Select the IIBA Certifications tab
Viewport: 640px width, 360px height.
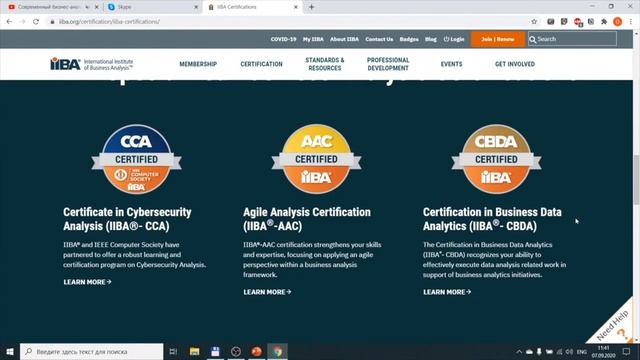point(252,7)
